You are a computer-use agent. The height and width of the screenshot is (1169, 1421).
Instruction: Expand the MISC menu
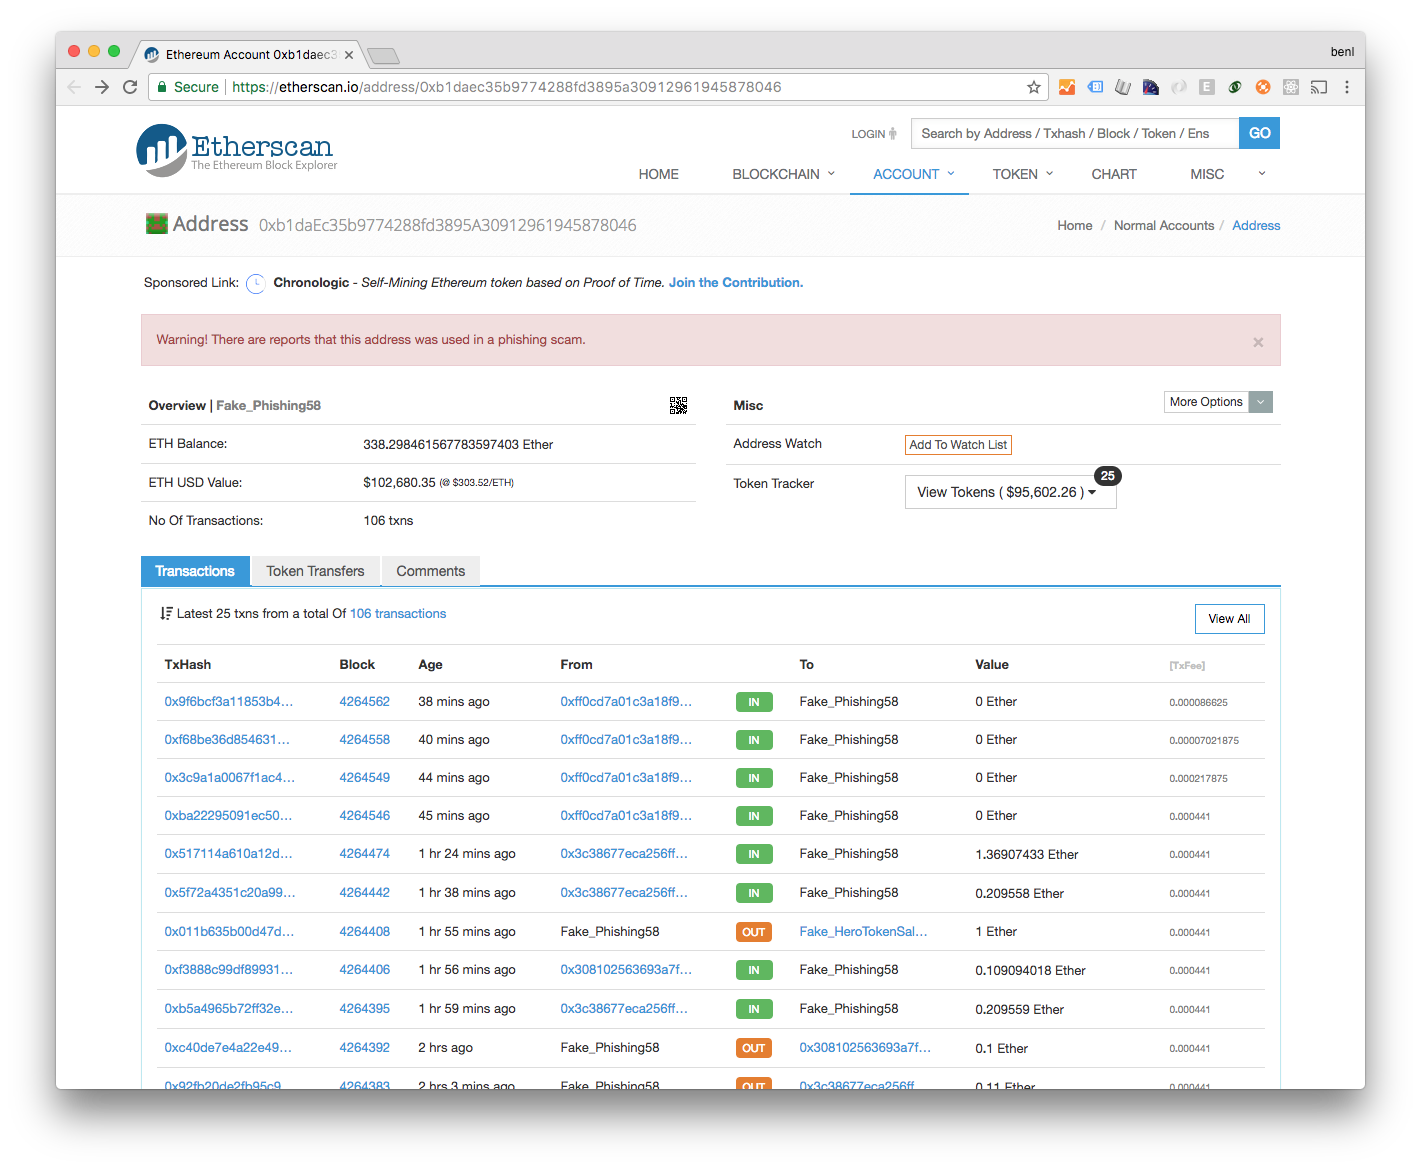pos(1228,174)
